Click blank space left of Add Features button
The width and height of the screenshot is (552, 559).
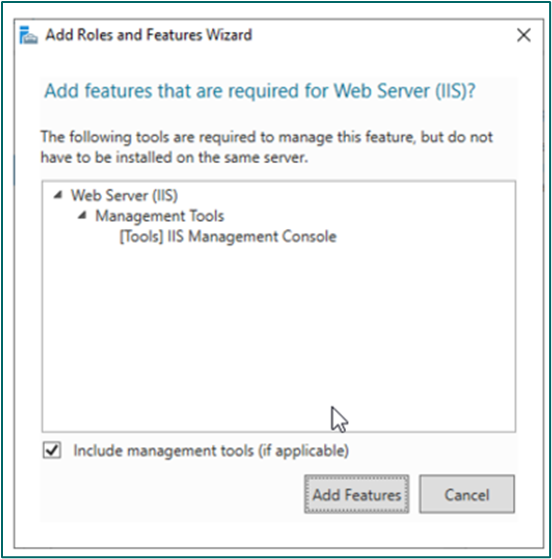click(171, 494)
